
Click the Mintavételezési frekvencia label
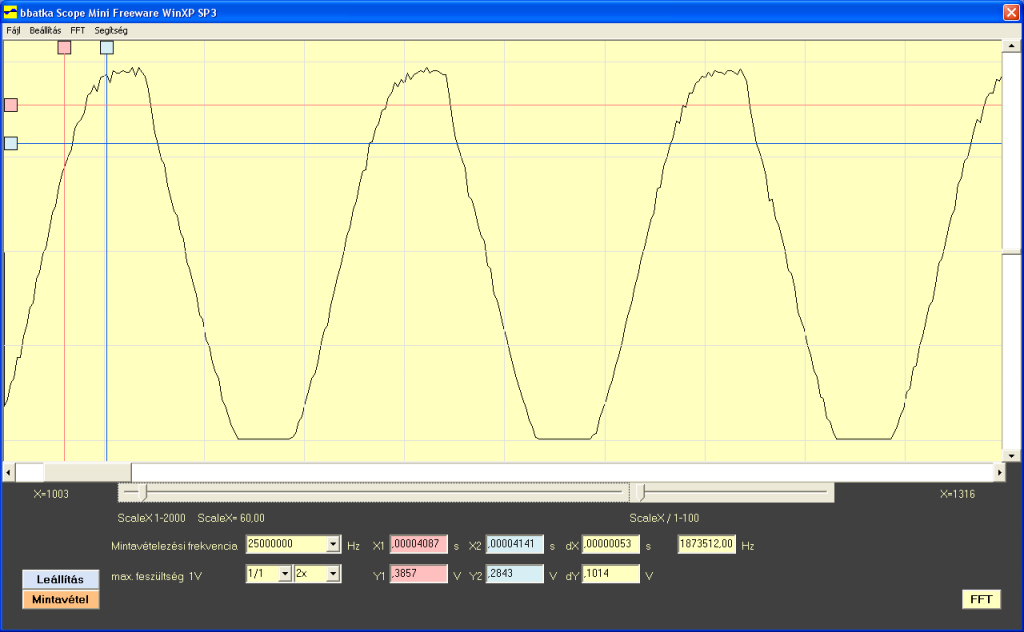pyautogui.click(x=174, y=546)
